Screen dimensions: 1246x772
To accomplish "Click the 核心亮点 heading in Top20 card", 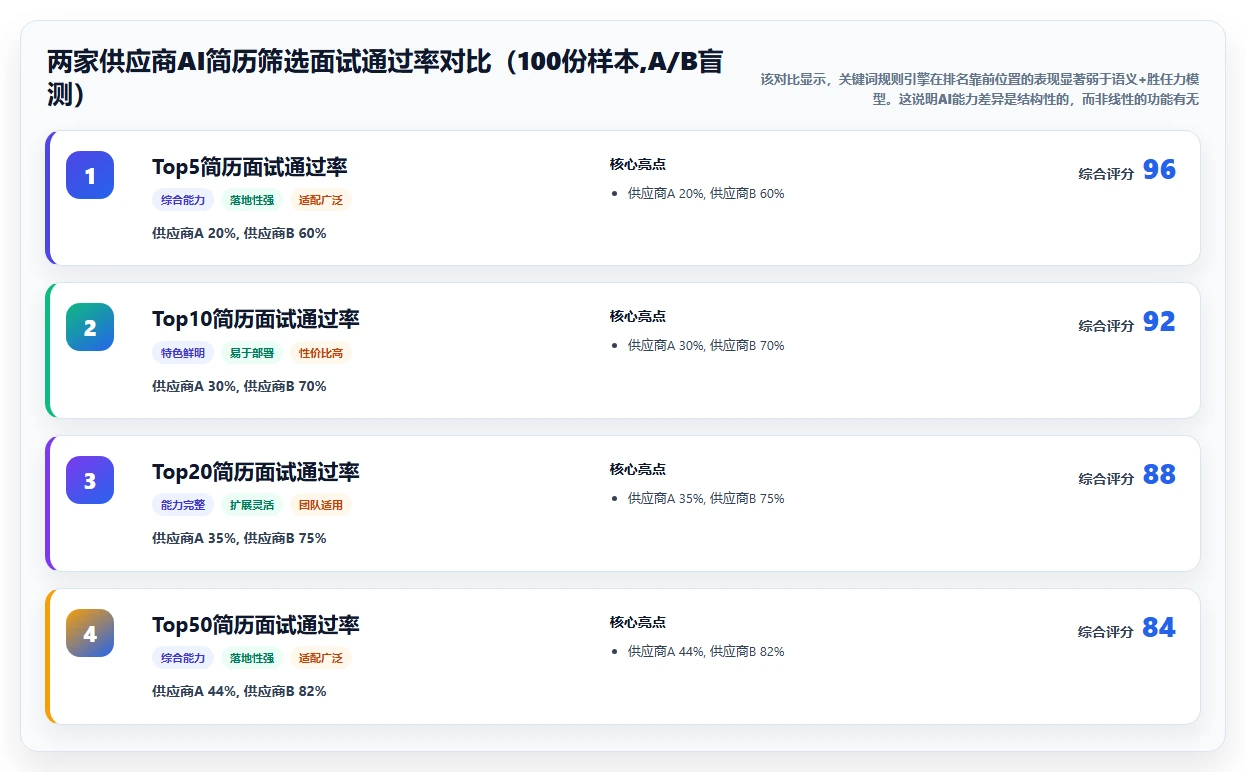I will point(638,469).
